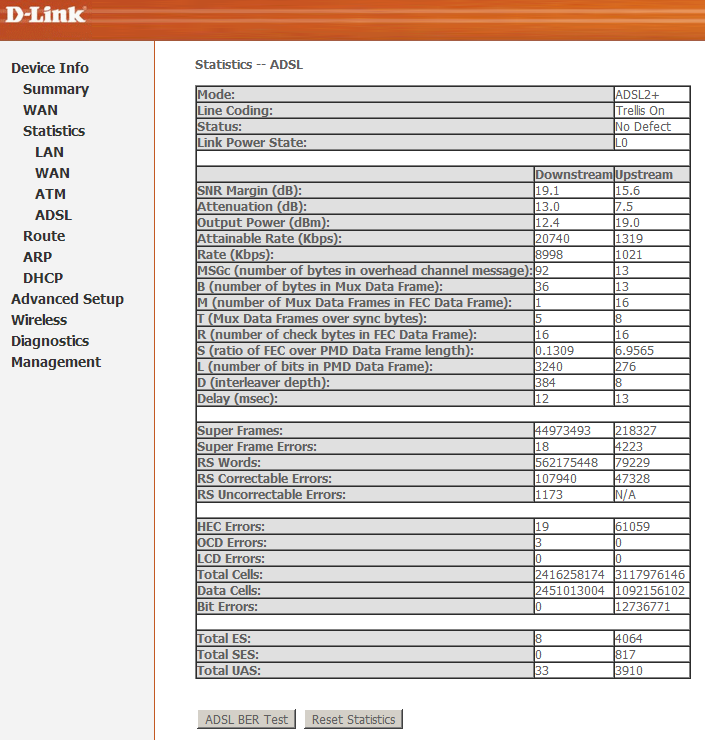Open WAN under the Statistics submenu
Viewport: 705px width, 740px height.
52,173
